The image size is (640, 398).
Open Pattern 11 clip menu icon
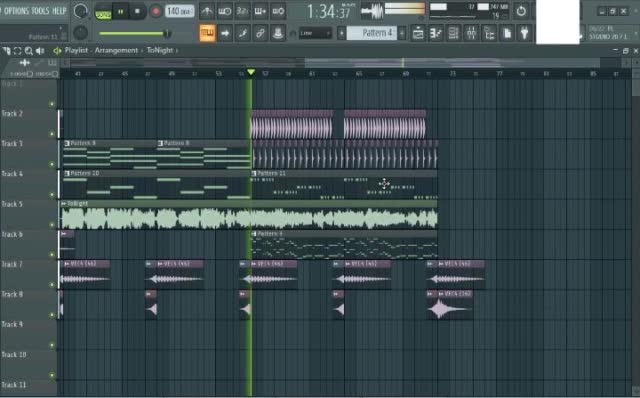pos(254,173)
